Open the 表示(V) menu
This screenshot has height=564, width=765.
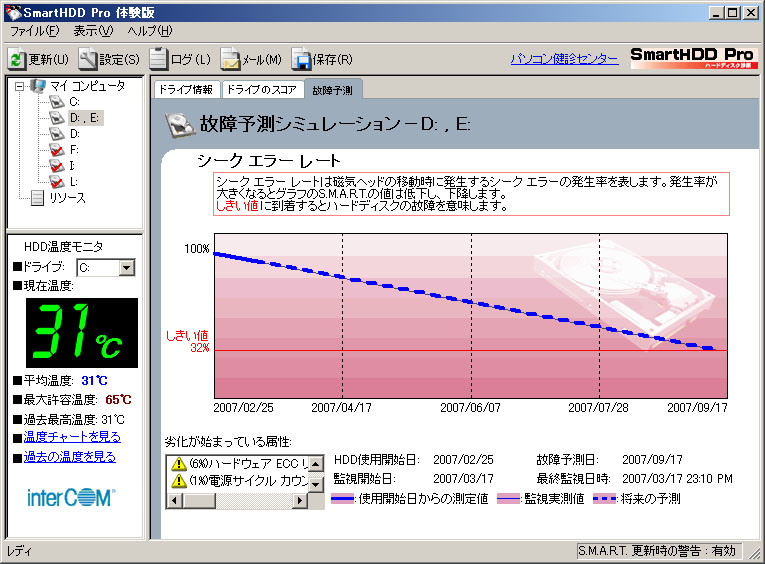93,31
